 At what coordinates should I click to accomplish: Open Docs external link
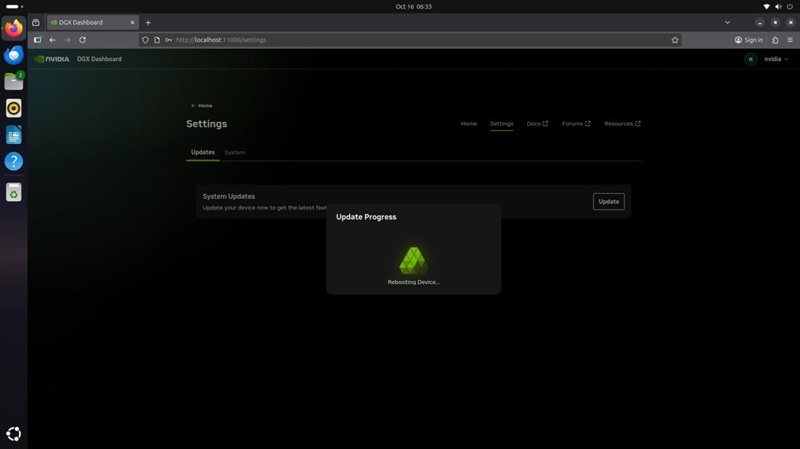[537, 123]
